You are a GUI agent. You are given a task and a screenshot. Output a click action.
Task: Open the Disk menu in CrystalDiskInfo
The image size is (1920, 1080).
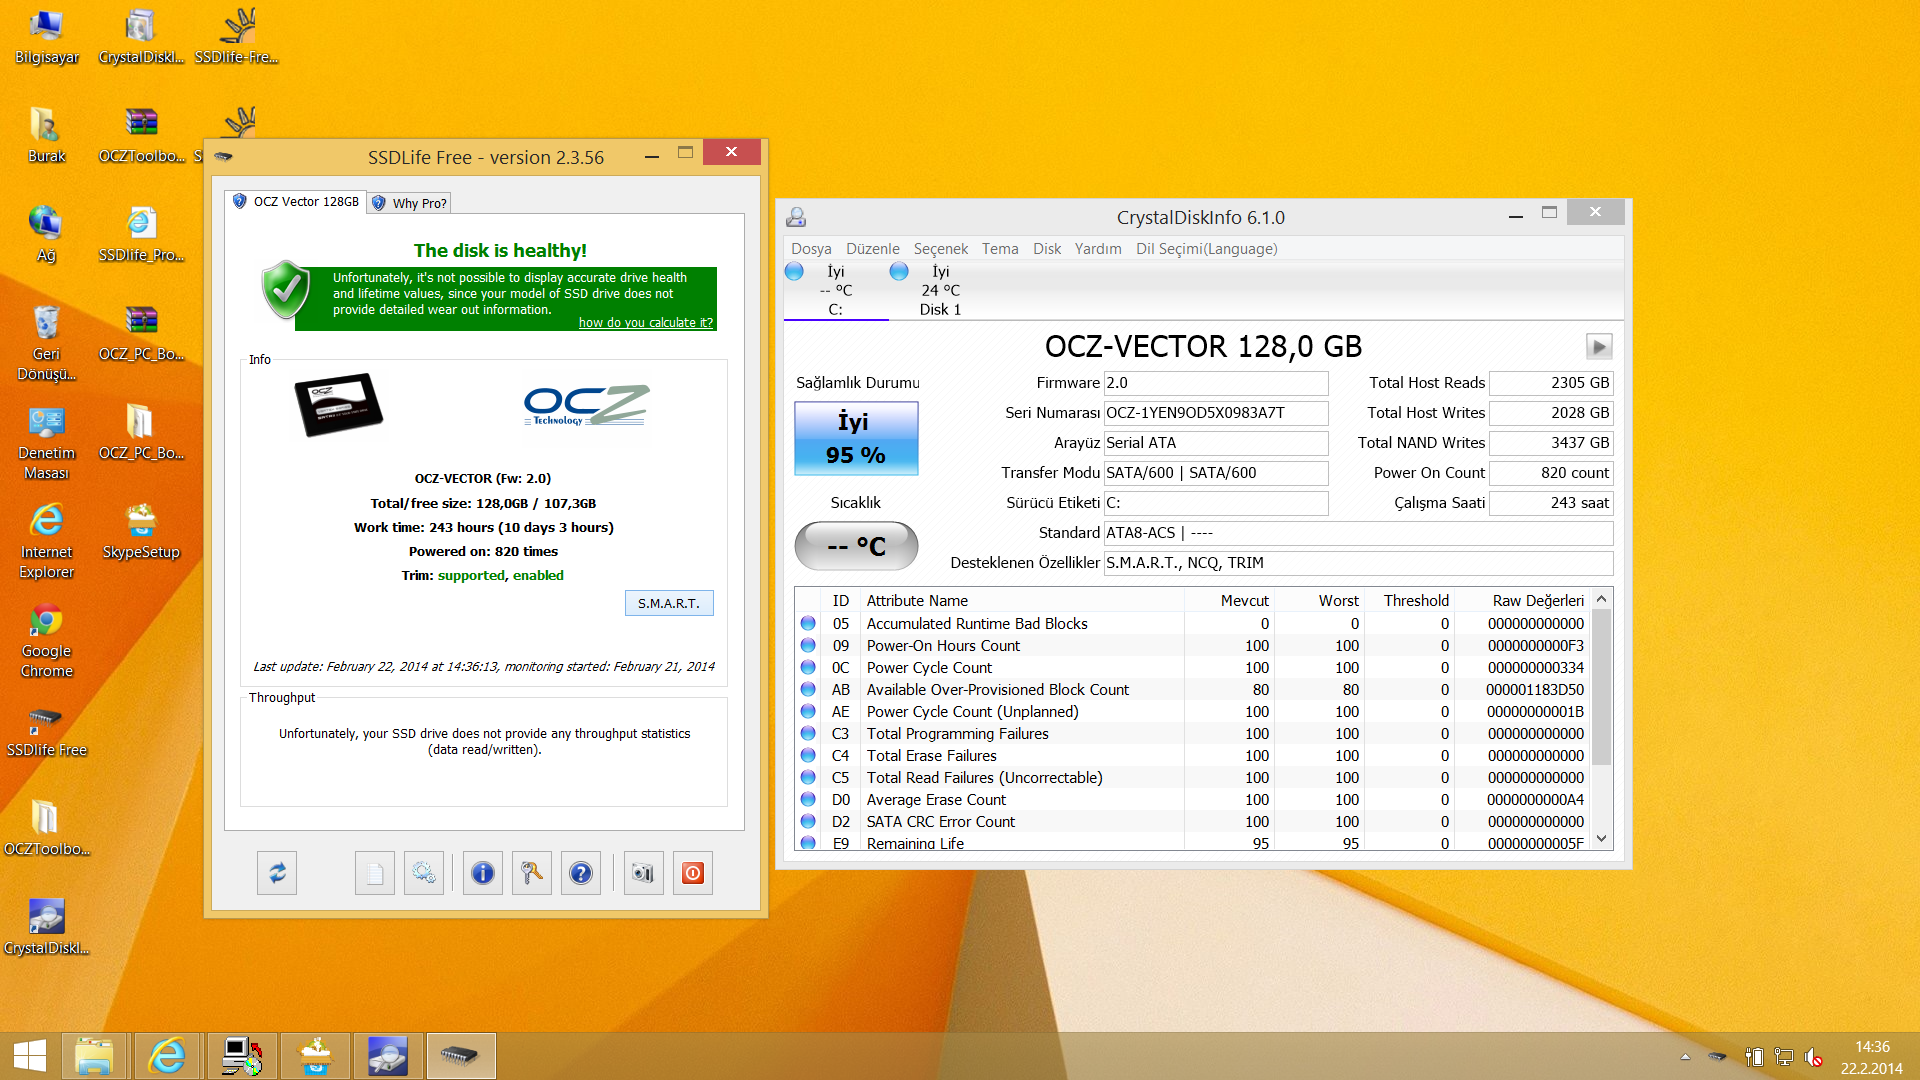coord(1047,249)
